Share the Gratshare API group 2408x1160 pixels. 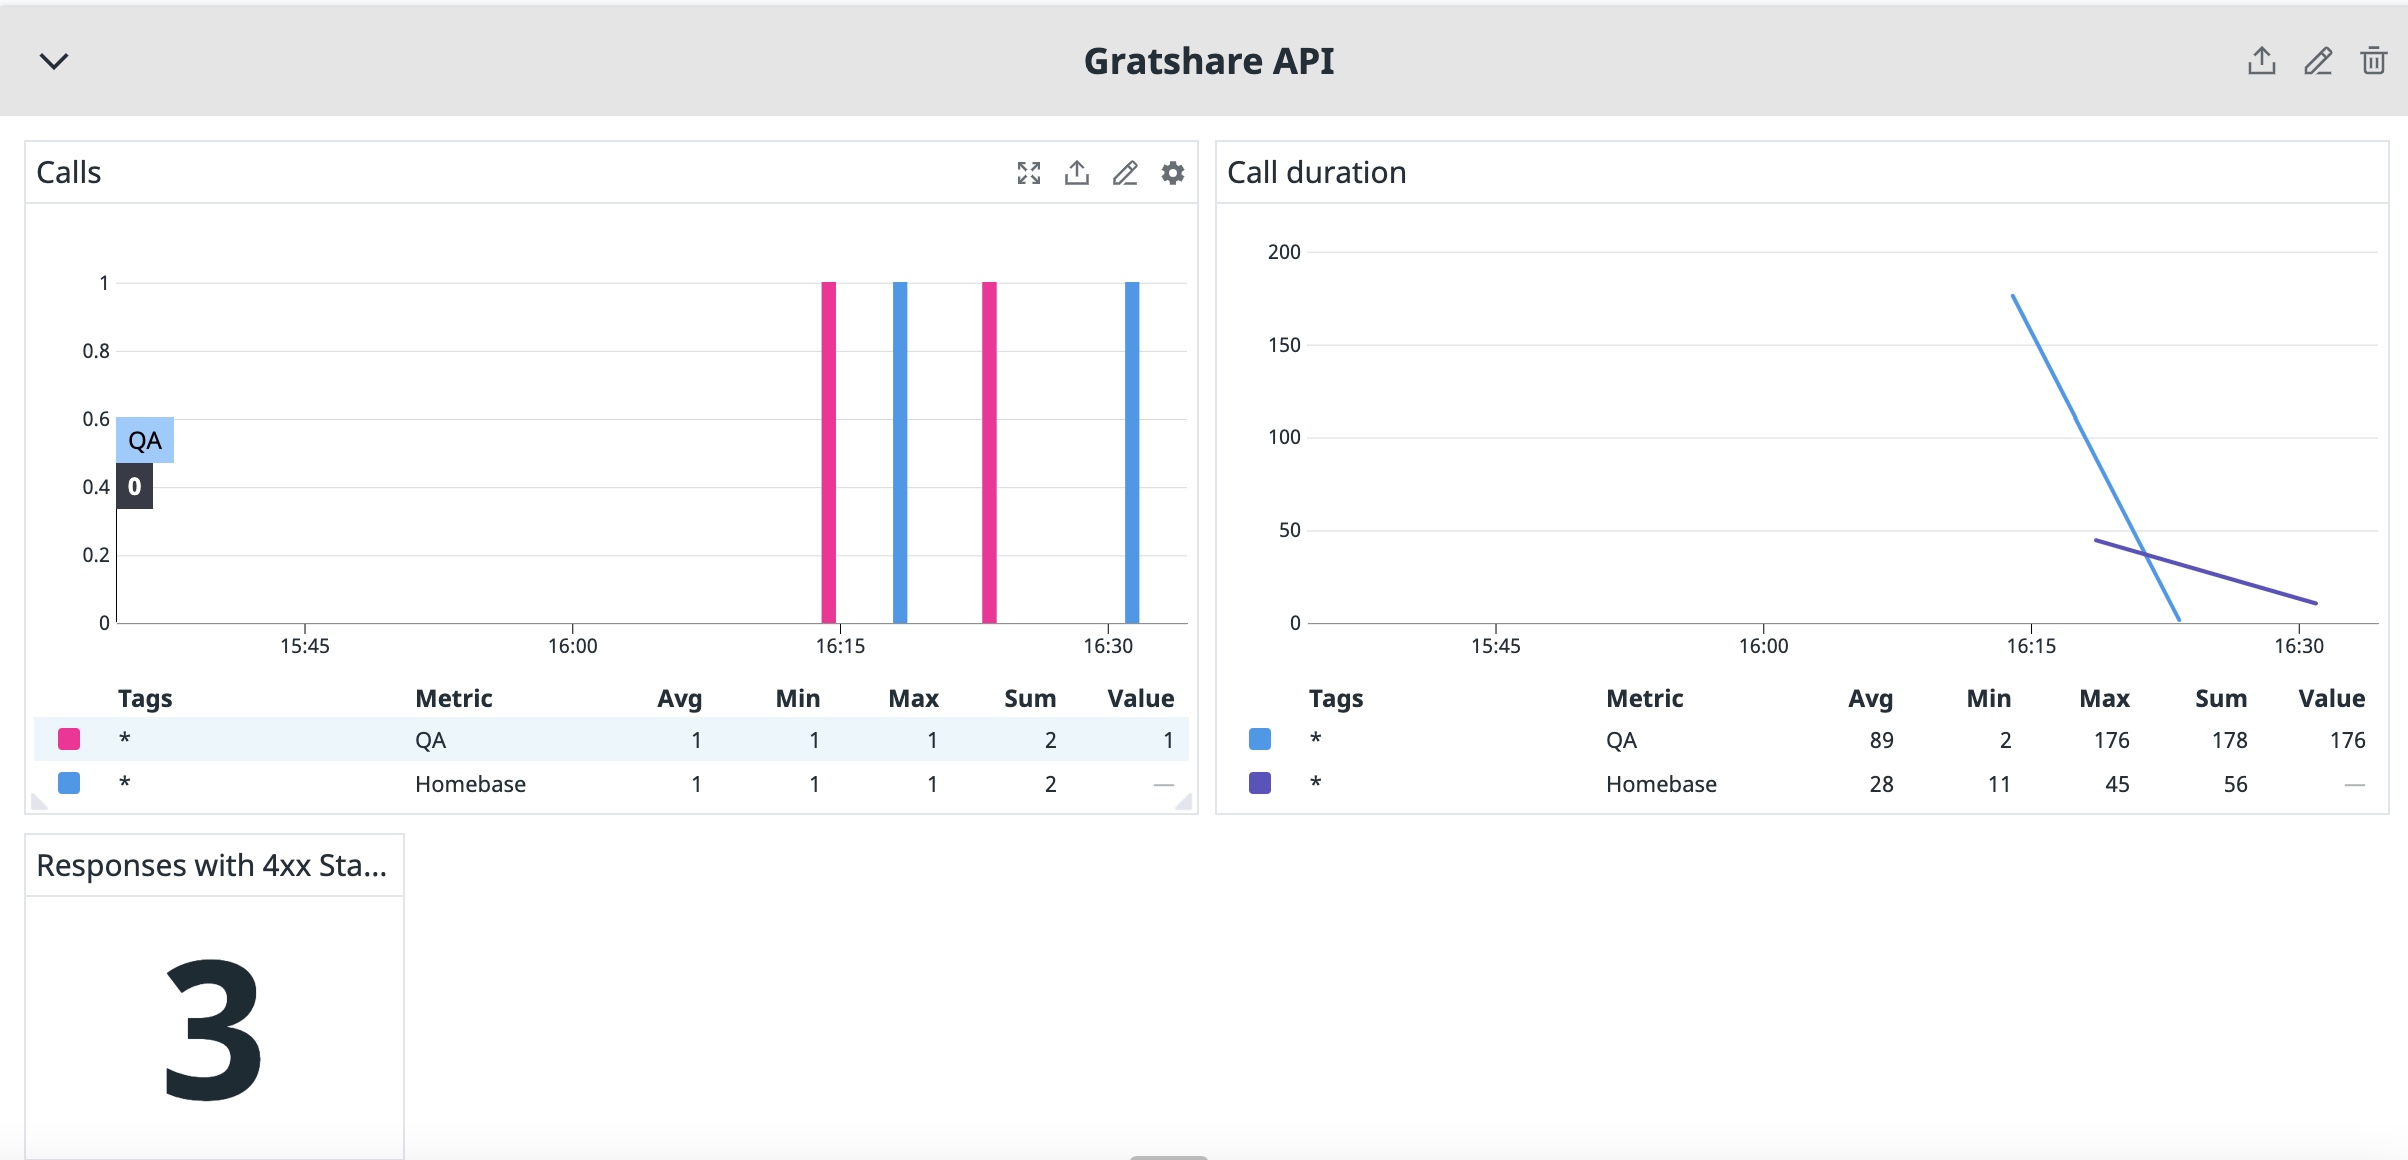coord(2262,61)
